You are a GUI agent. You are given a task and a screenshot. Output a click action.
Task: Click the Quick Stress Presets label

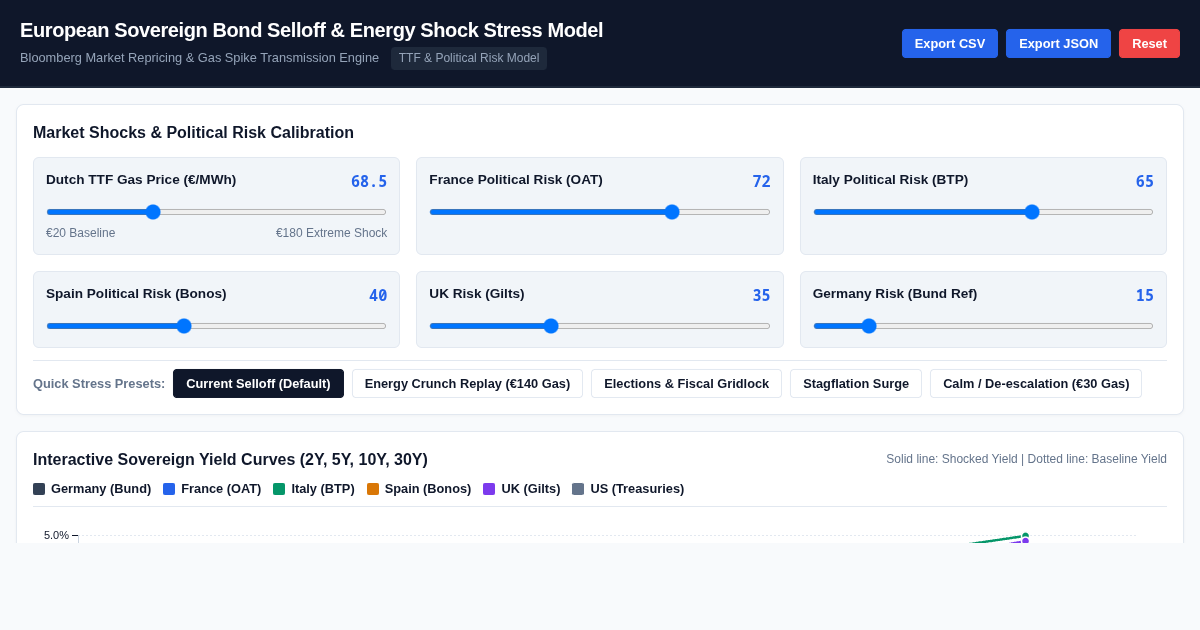(99, 384)
